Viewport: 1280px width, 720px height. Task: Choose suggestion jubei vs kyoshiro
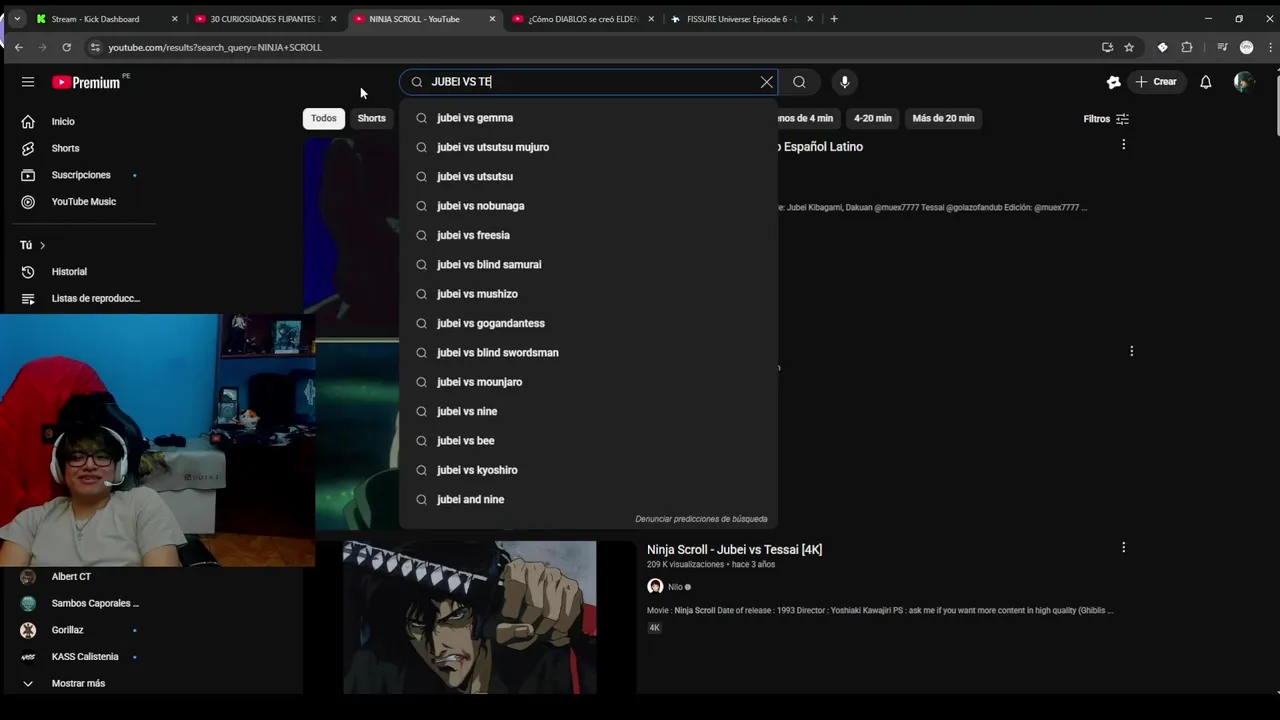[588, 470]
